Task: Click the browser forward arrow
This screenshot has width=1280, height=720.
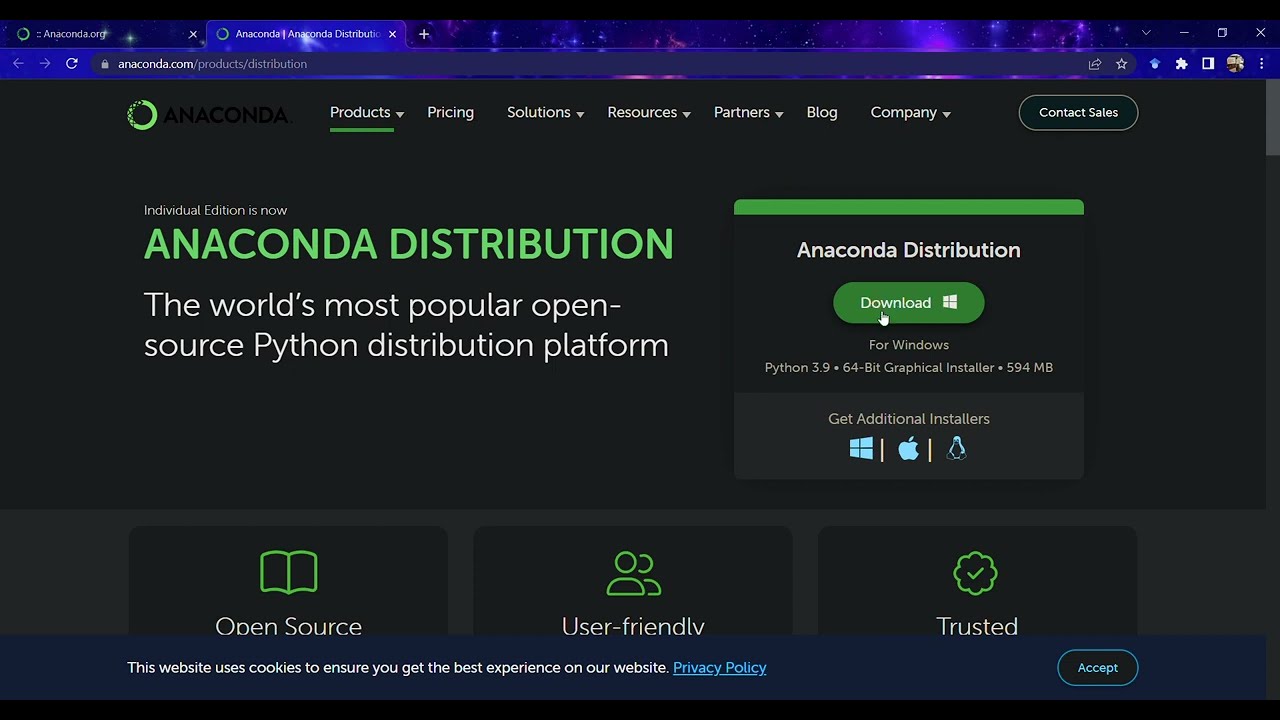Action: [x=45, y=63]
